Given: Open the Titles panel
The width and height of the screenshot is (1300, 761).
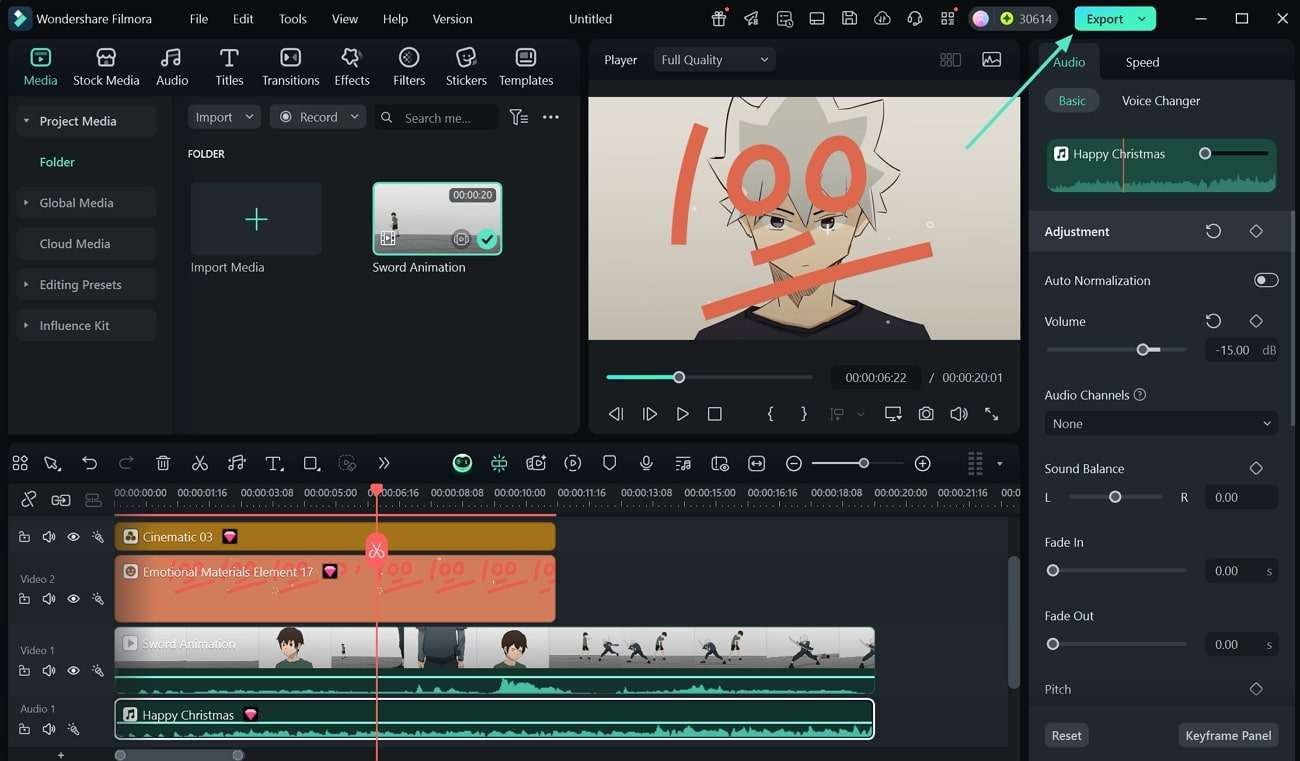Looking at the screenshot, I should click(x=229, y=67).
